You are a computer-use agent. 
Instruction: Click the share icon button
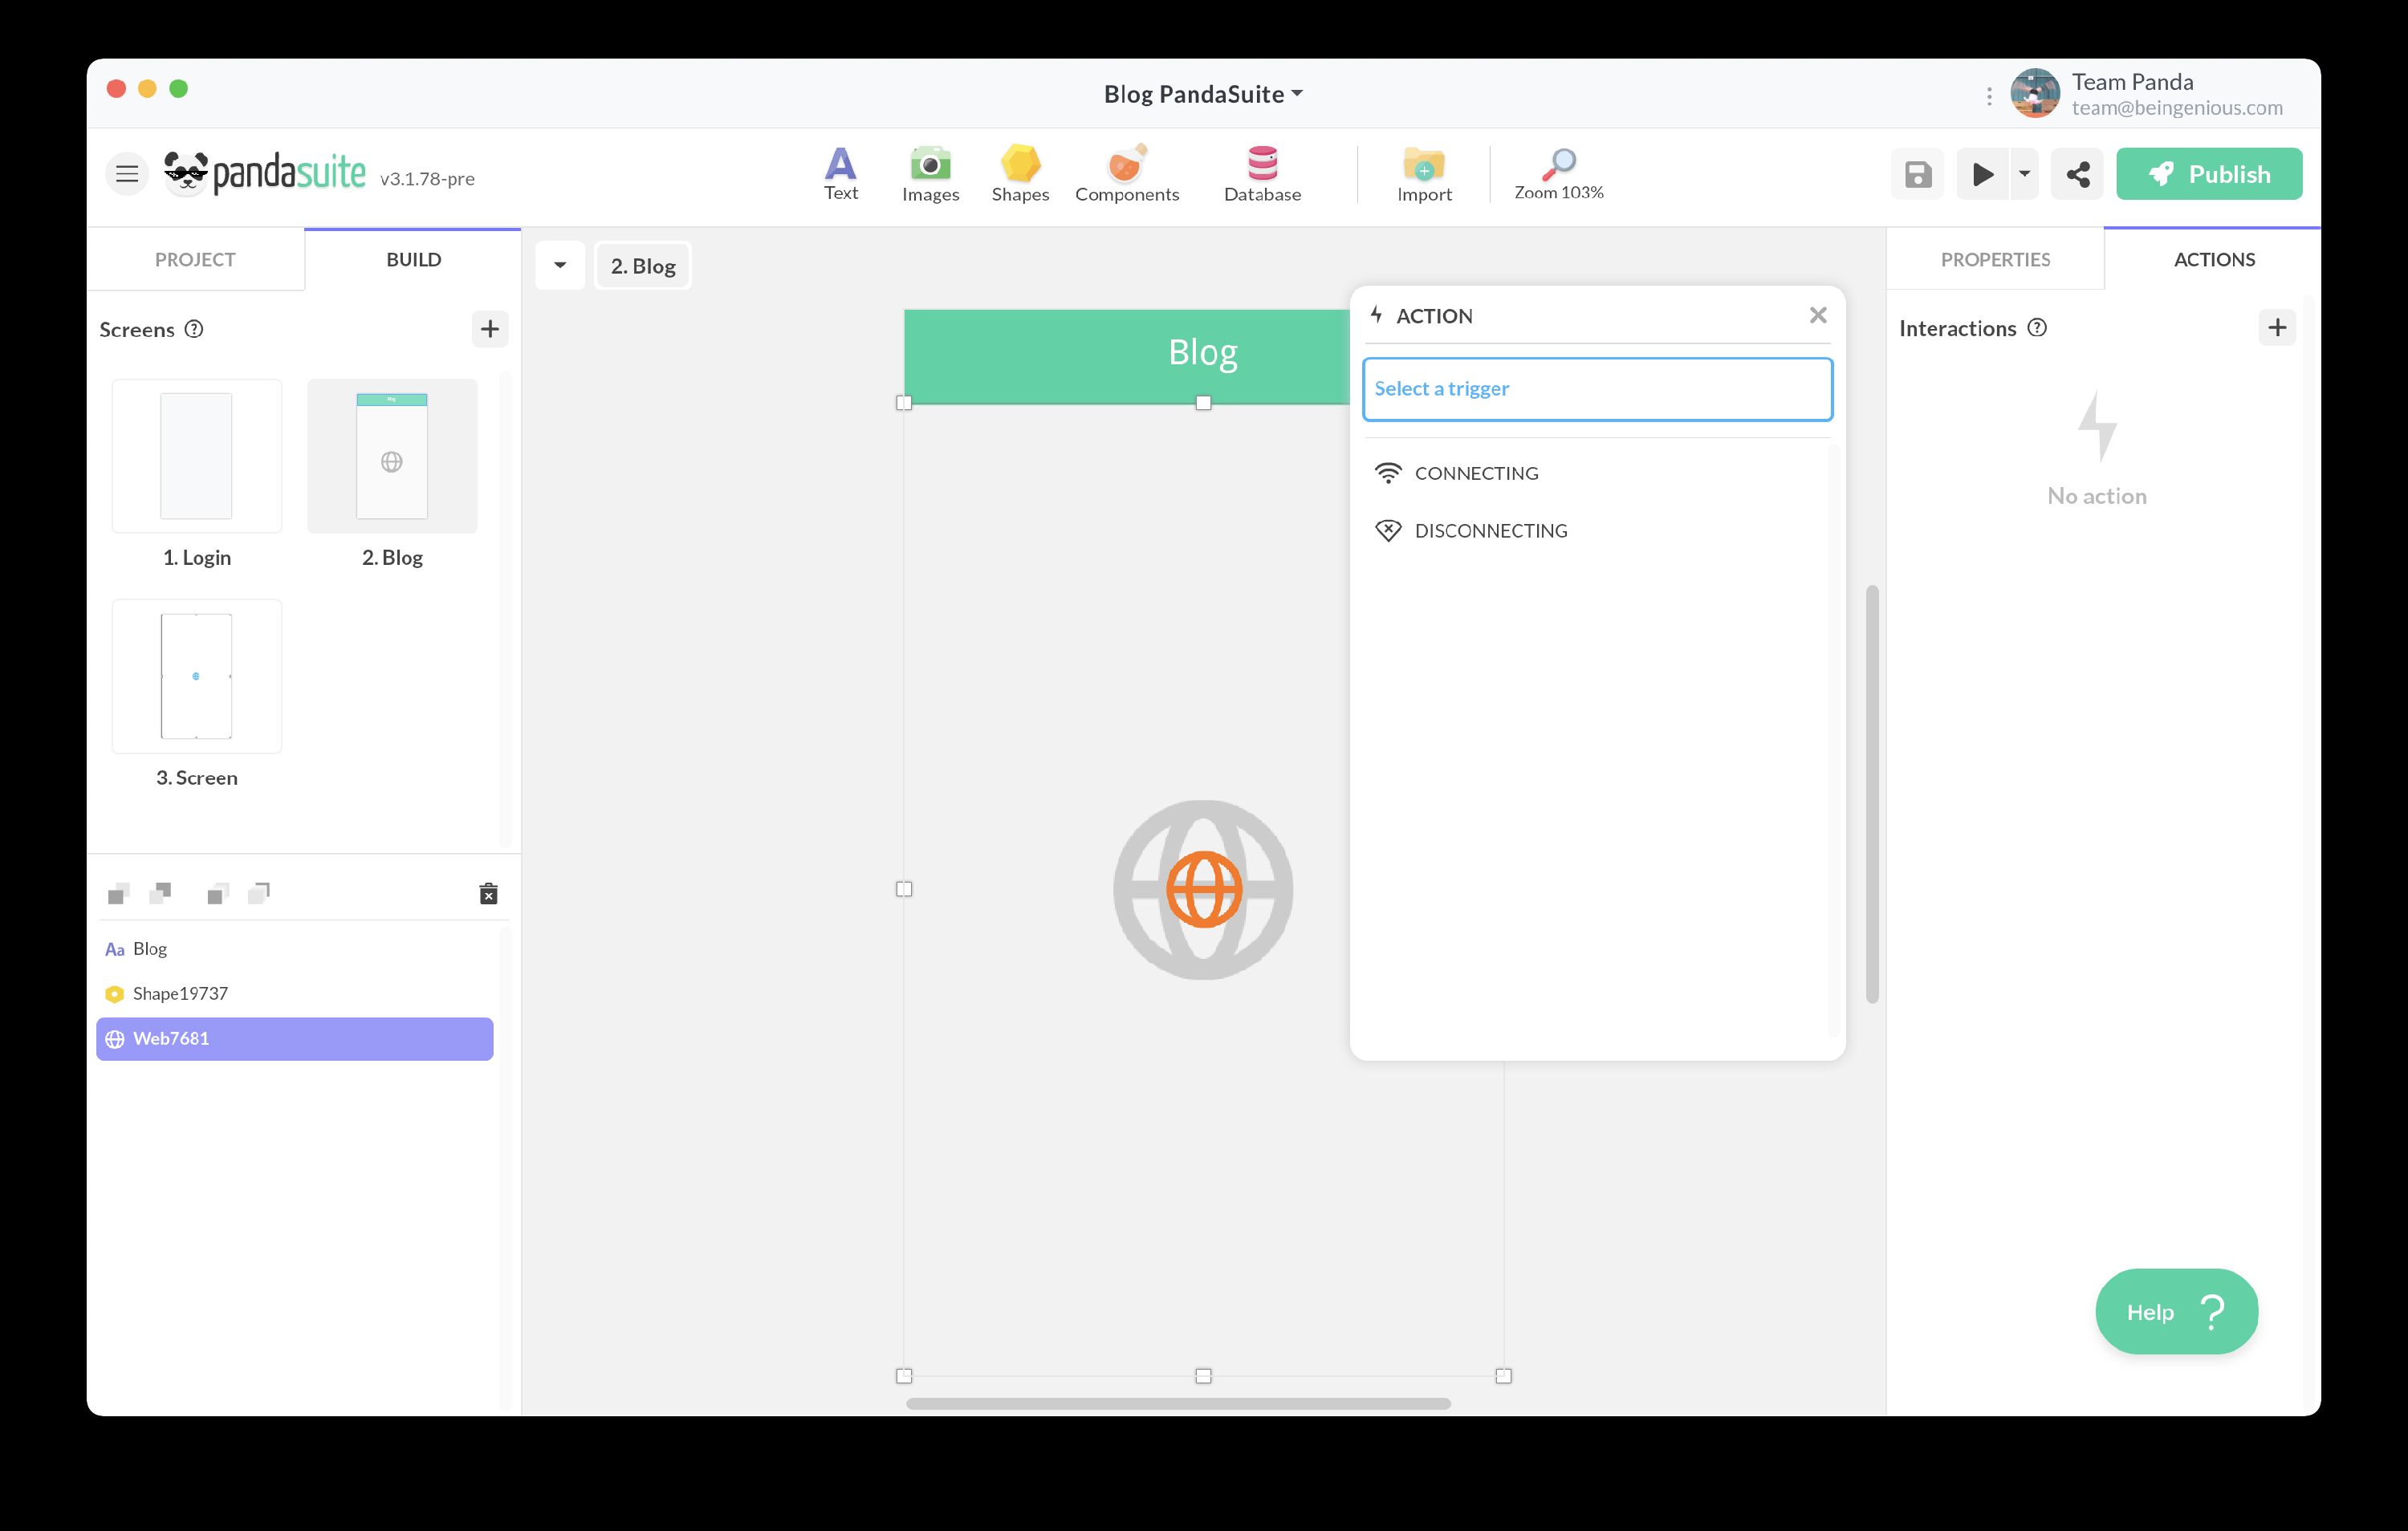[2077, 175]
